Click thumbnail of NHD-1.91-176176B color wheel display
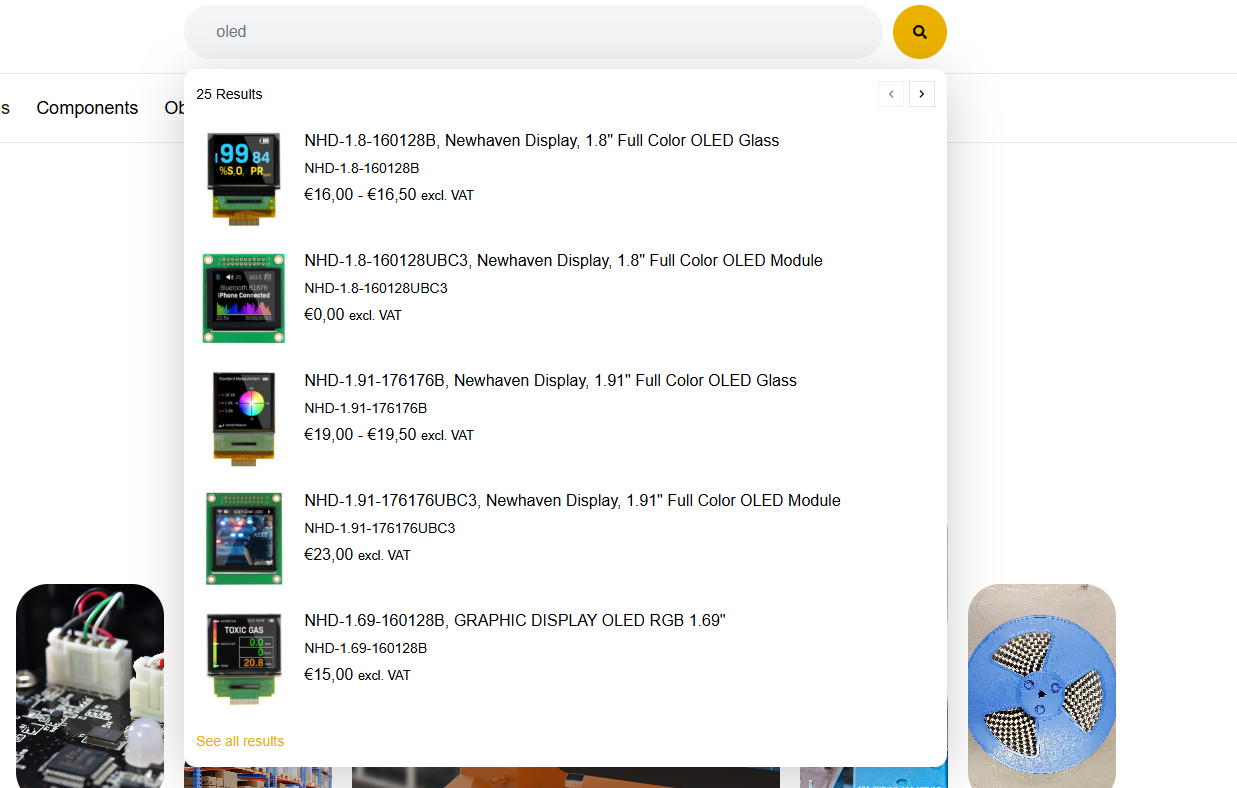Viewport: 1237px width, 788px height. point(244,417)
